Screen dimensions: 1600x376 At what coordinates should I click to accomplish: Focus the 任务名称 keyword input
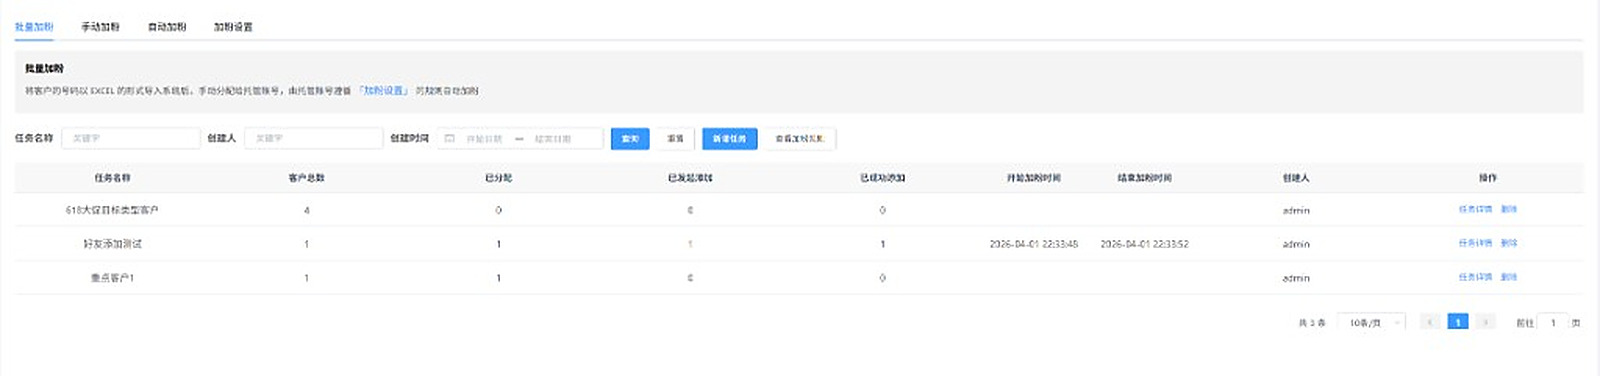click(131, 138)
